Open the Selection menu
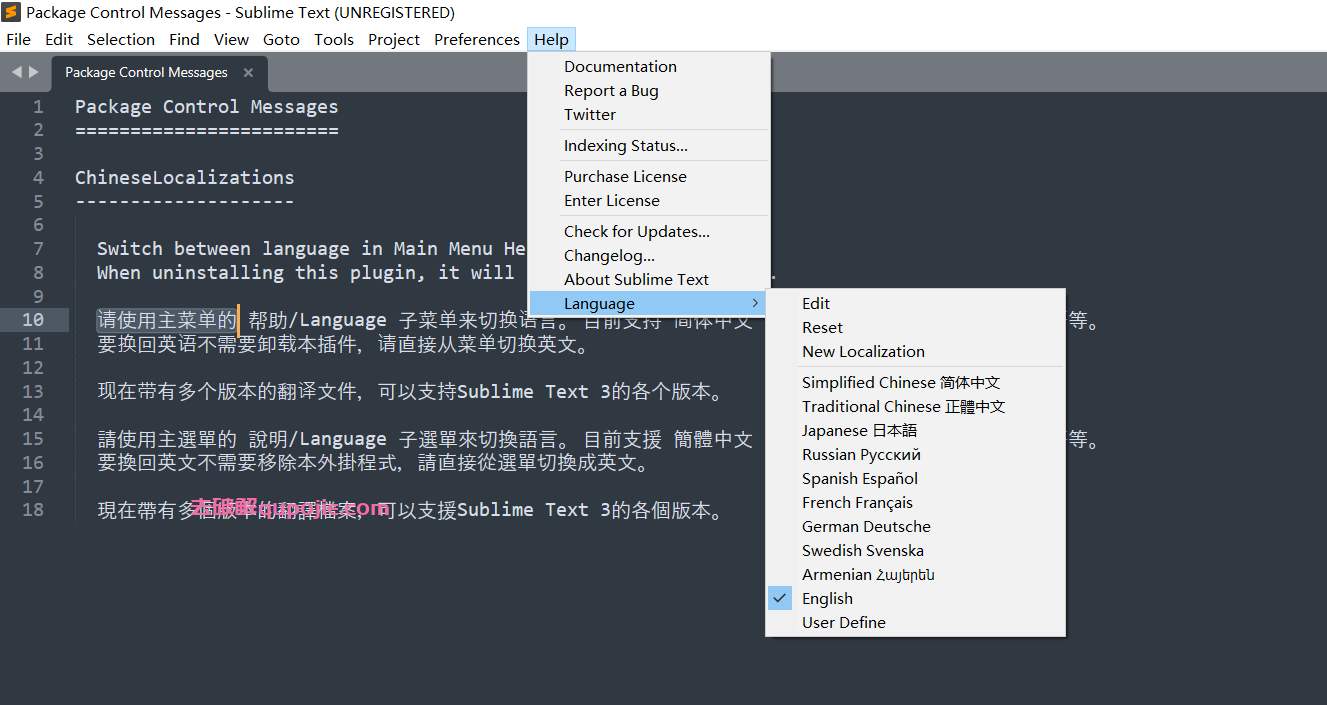 (x=121, y=39)
